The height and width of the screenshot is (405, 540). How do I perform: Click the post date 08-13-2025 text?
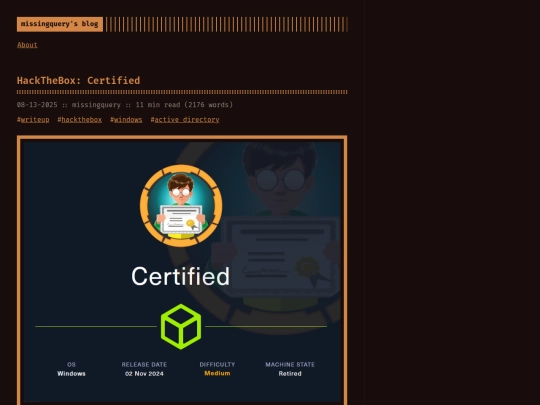tap(37, 105)
